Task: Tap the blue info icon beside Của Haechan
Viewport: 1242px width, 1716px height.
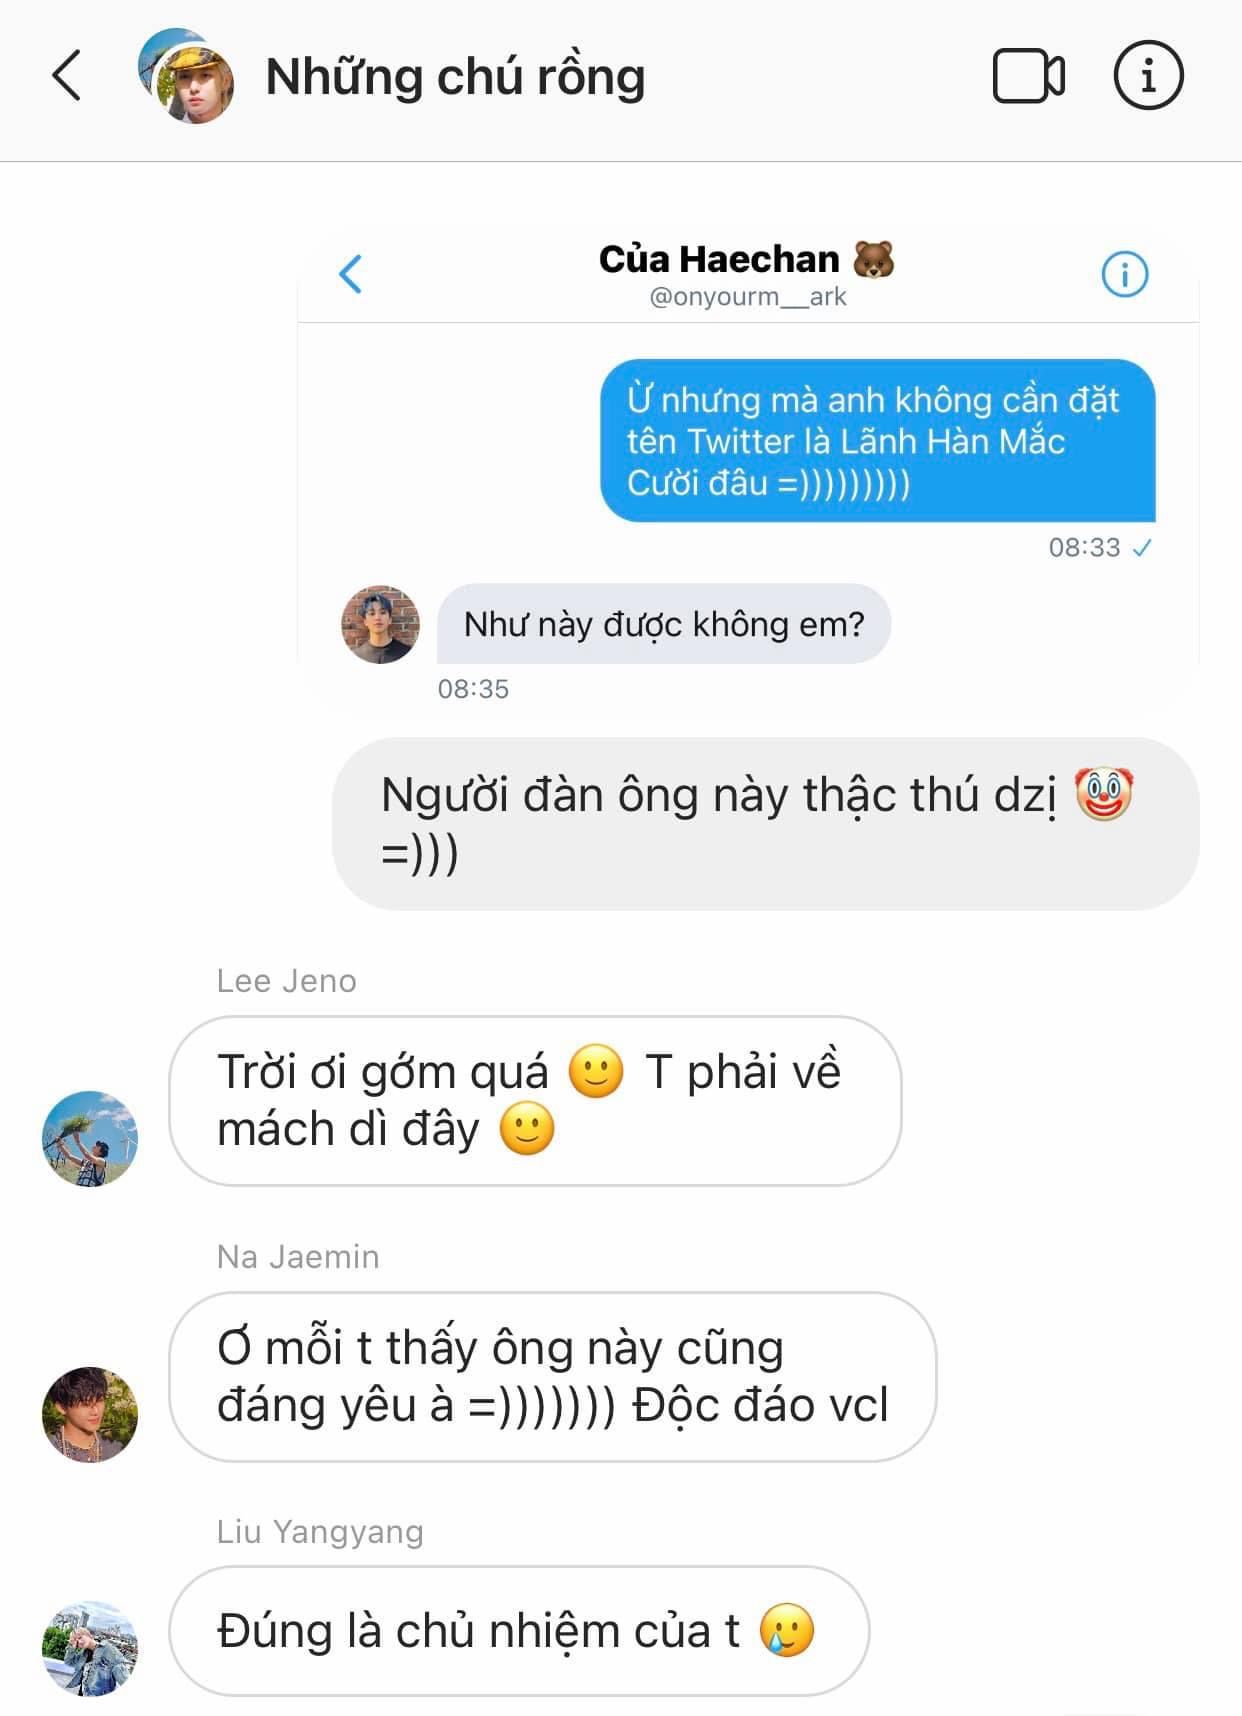Action: (x=1125, y=274)
